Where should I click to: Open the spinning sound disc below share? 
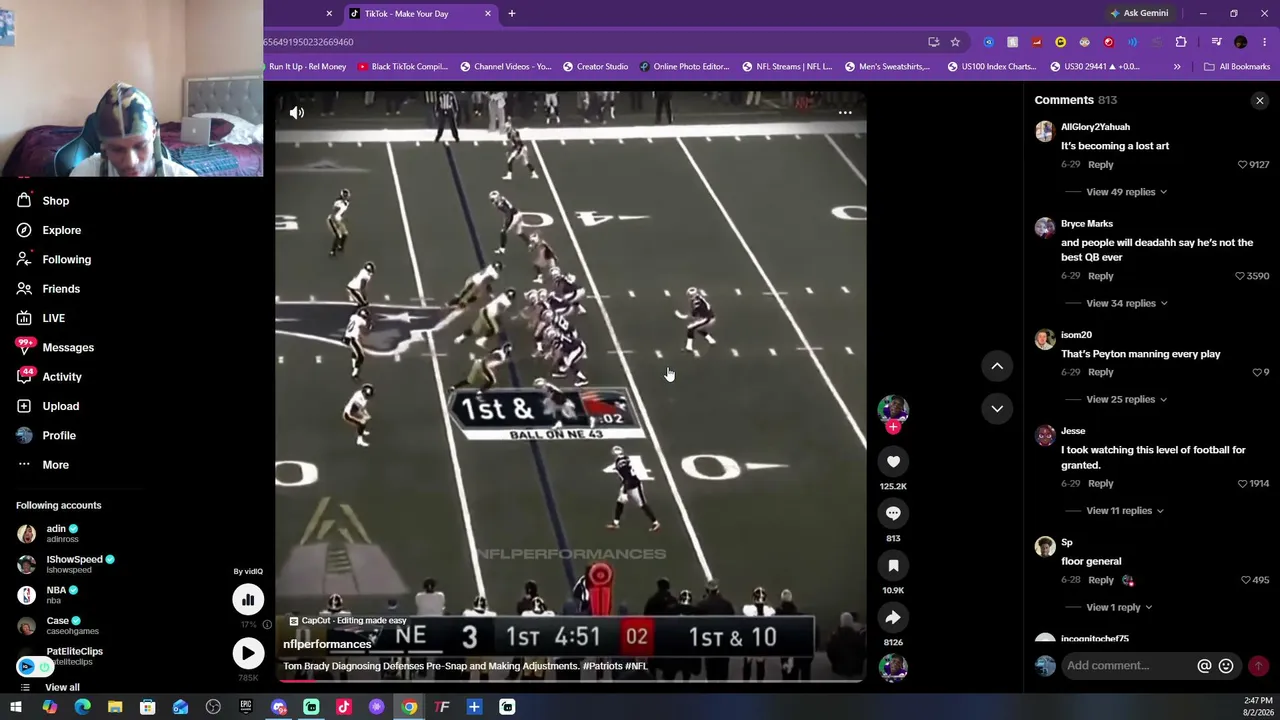(x=893, y=667)
